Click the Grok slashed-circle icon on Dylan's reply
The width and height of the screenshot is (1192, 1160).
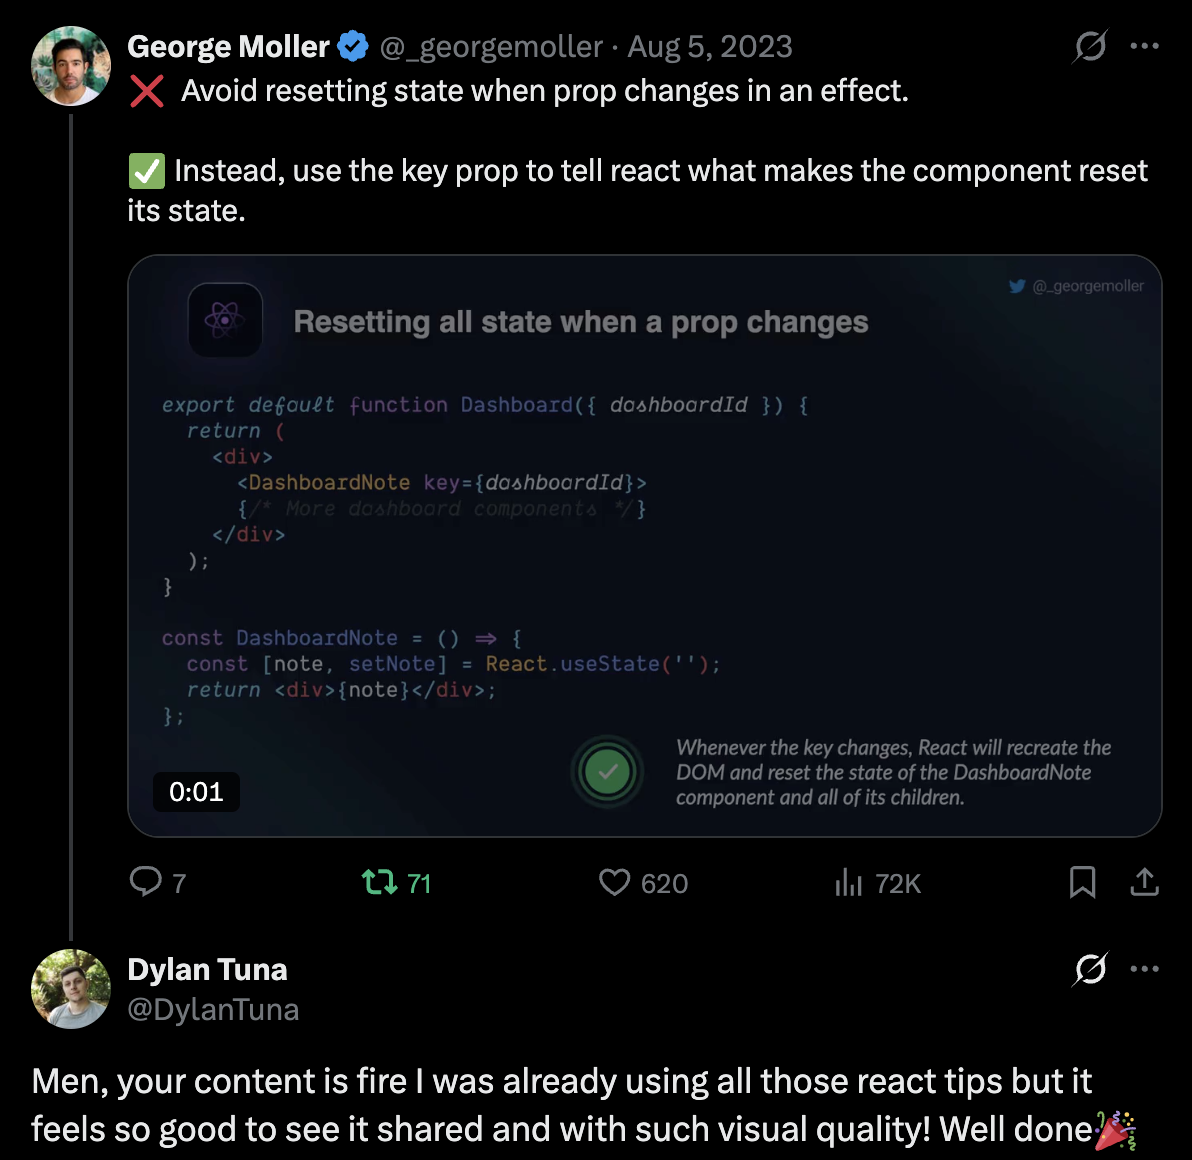(x=1090, y=968)
